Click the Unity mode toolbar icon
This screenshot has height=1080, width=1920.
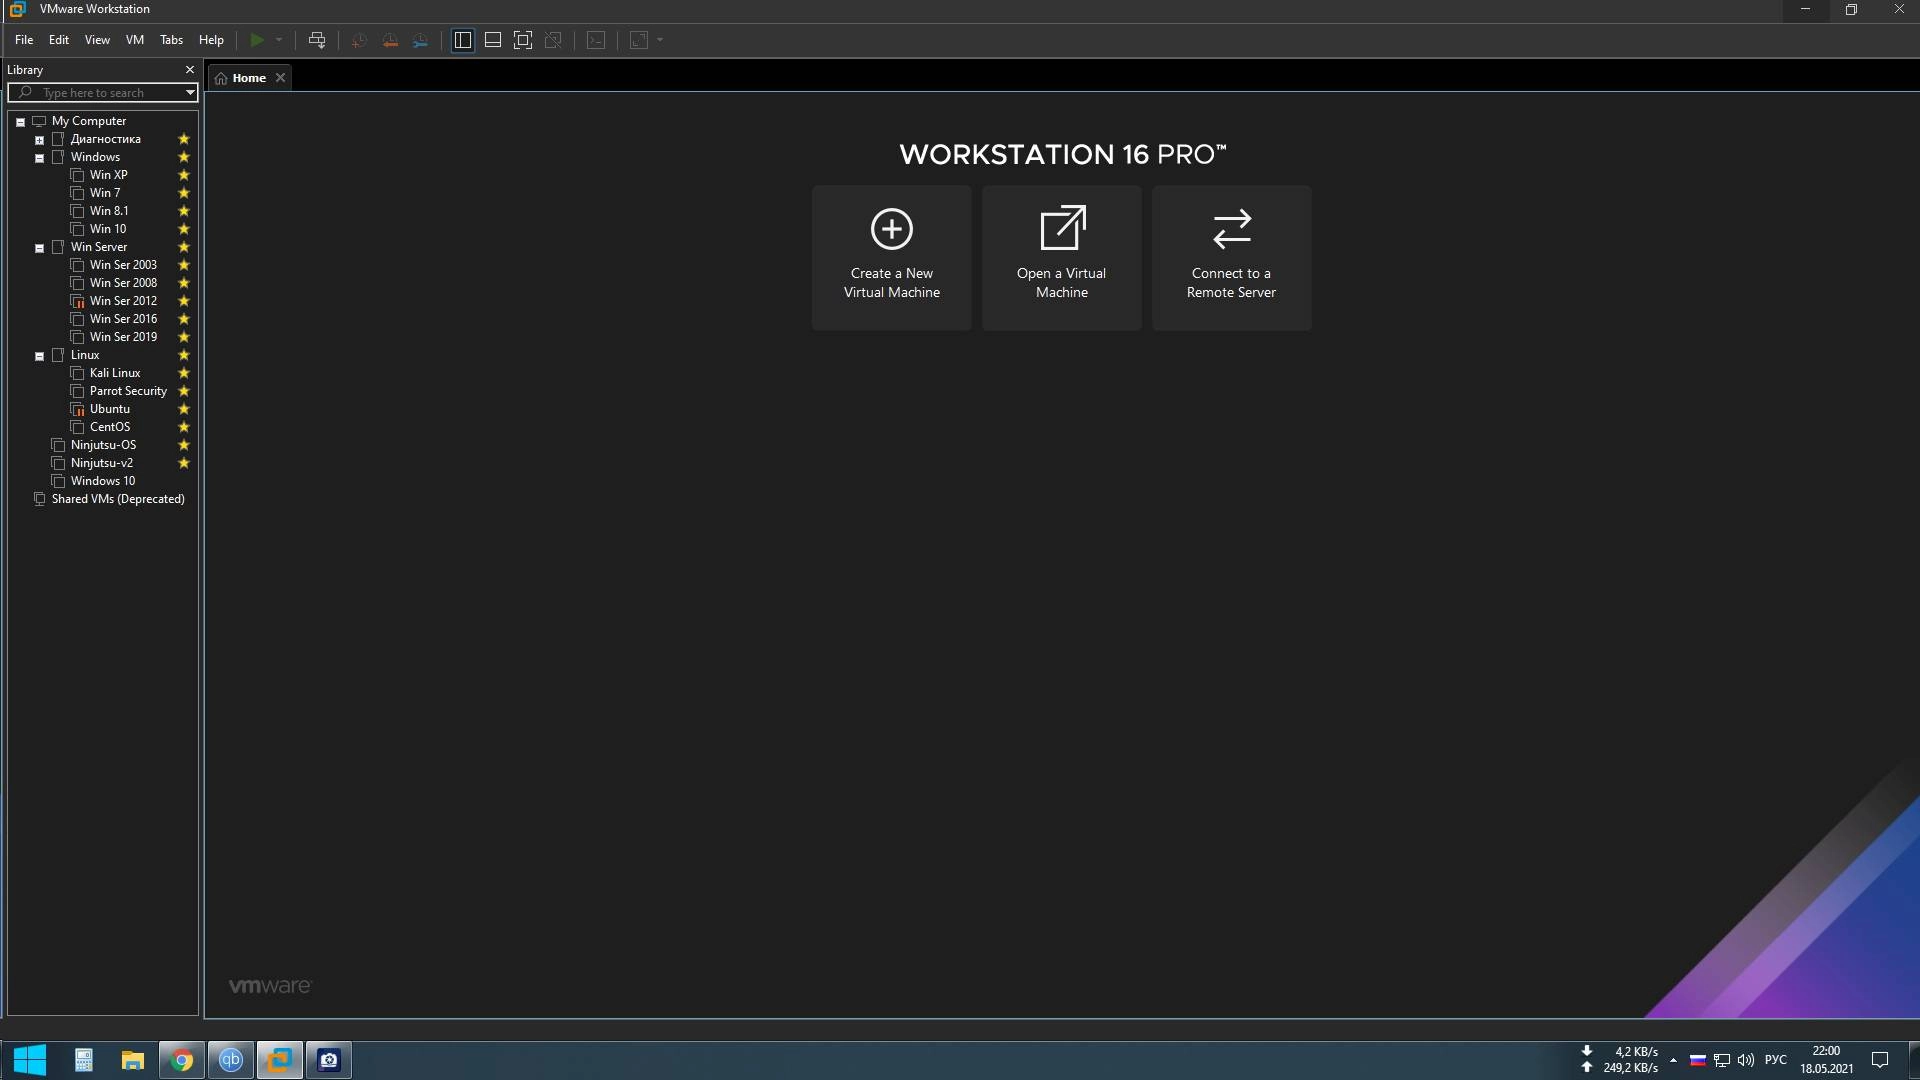(553, 40)
